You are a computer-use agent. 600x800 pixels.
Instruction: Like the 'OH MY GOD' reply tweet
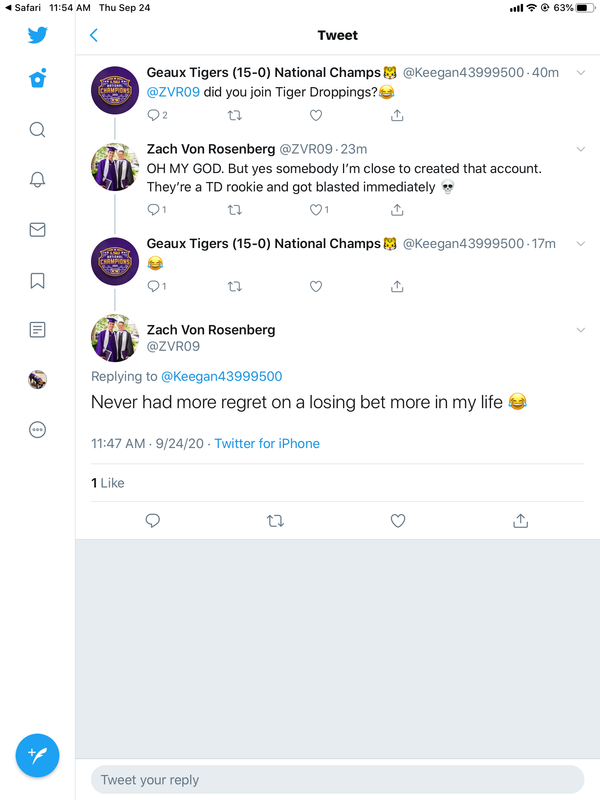click(316, 210)
